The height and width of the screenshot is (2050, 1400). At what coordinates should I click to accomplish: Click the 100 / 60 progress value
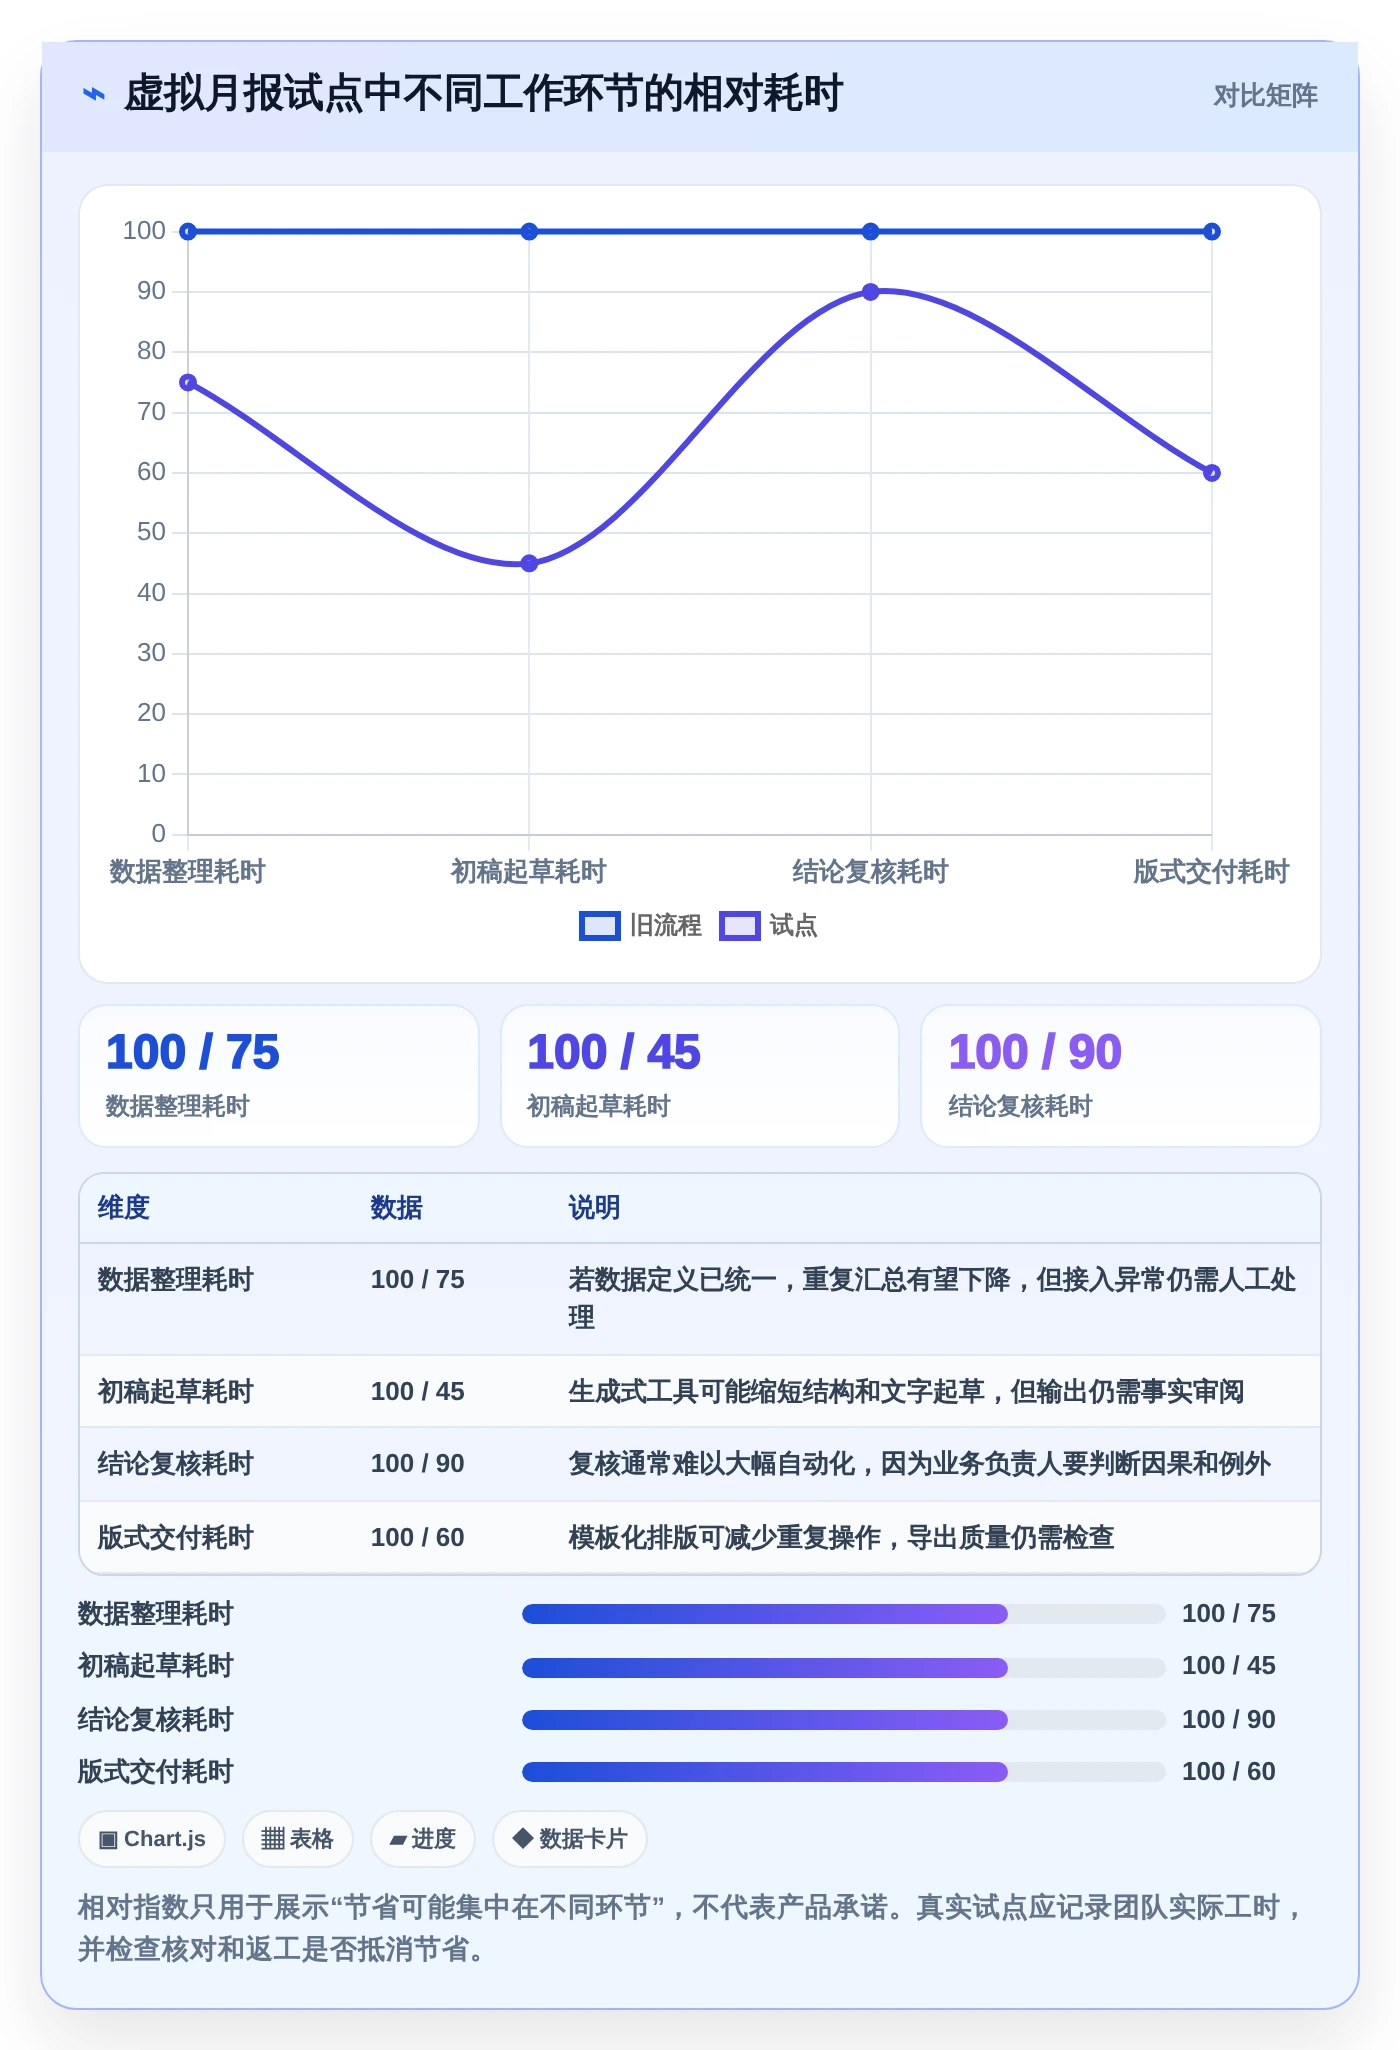(x=1228, y=1772)
